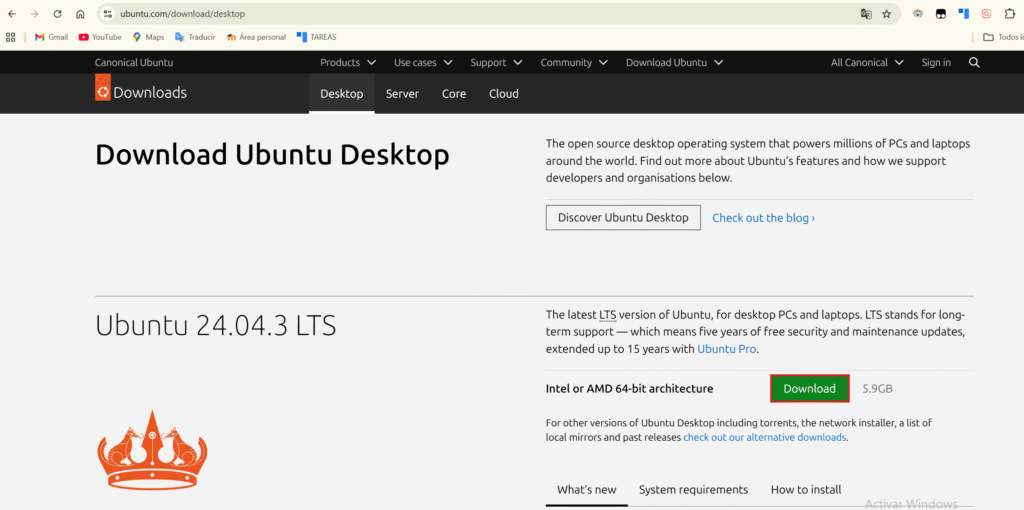This screenshot has height=510, width=1024.
Task: Click the site information icon left of URL
Action: (x=108, y=14)
